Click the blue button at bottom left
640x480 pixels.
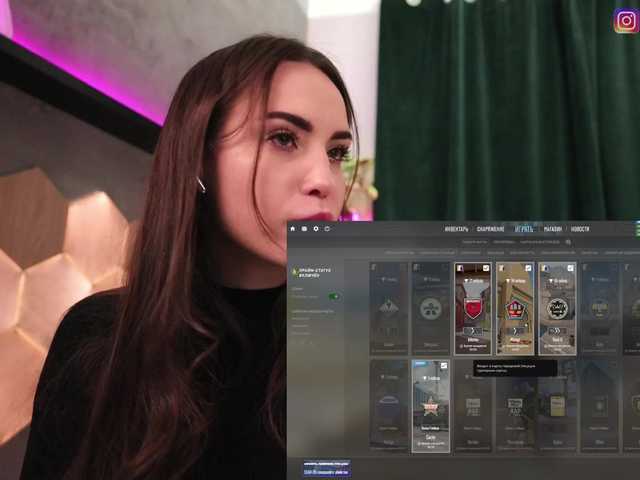click(327, 468)
